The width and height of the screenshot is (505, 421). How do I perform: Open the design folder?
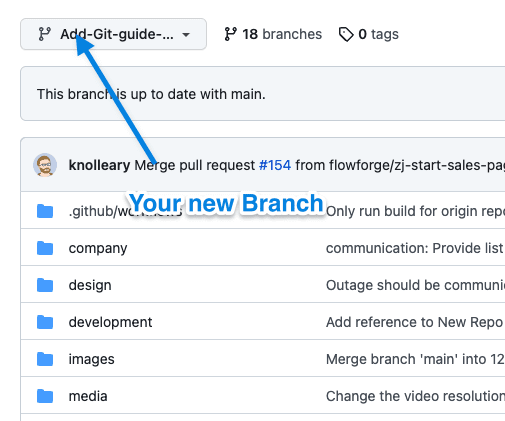click(x=90, y=285)
